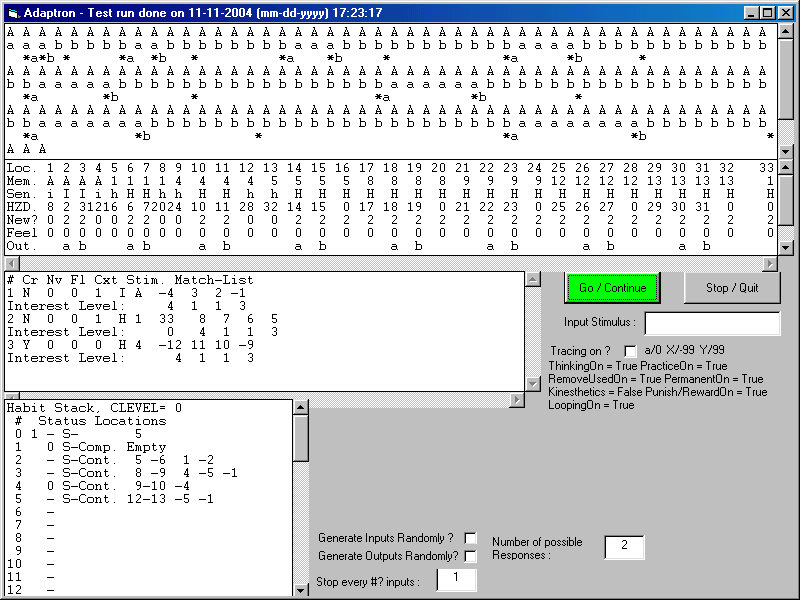Click the 'Tracing on ?' label
Image resolution: width=800 pixels, height=600 pixels.
[580, 351]
